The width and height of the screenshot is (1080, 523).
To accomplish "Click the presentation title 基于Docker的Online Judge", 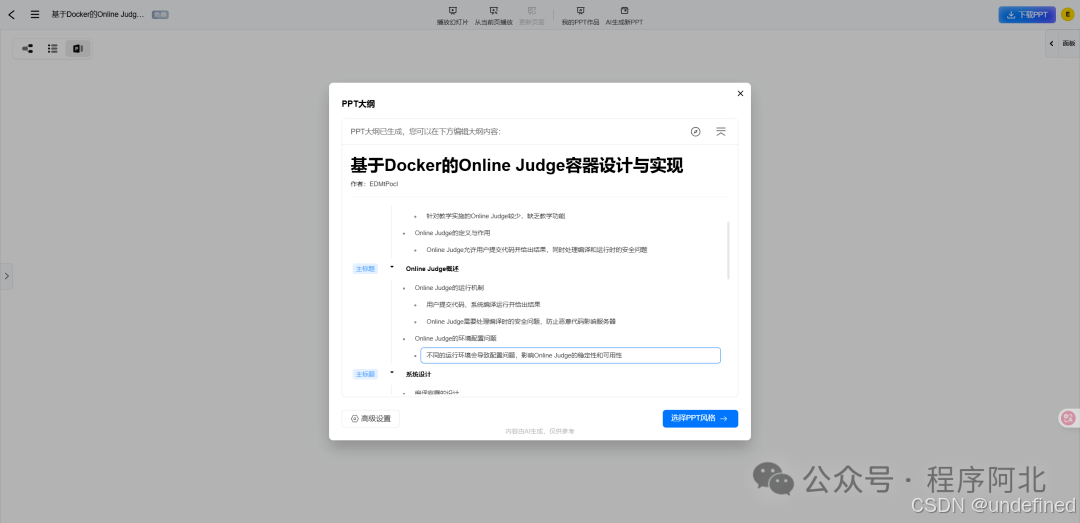I will coord(517,166).
